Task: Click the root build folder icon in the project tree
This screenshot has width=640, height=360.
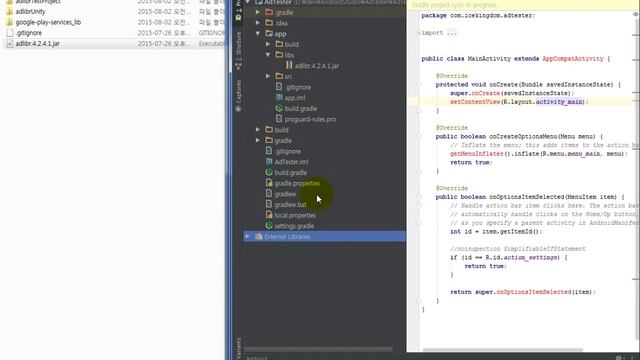Action: point(269,129)
